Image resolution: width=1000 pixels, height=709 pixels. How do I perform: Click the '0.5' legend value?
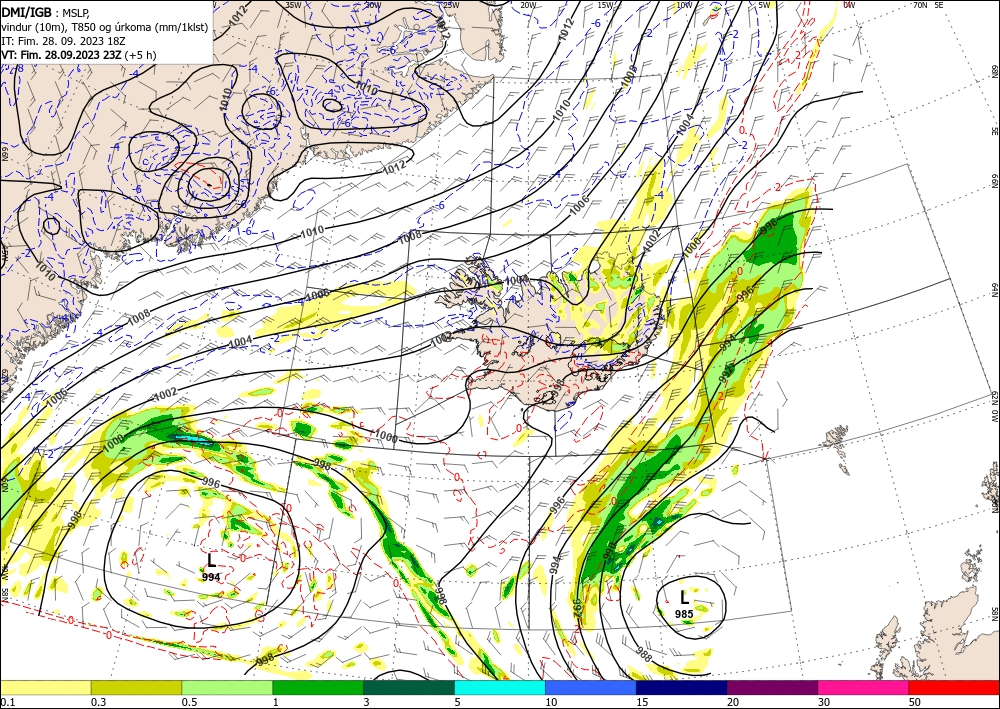(189, 702)
